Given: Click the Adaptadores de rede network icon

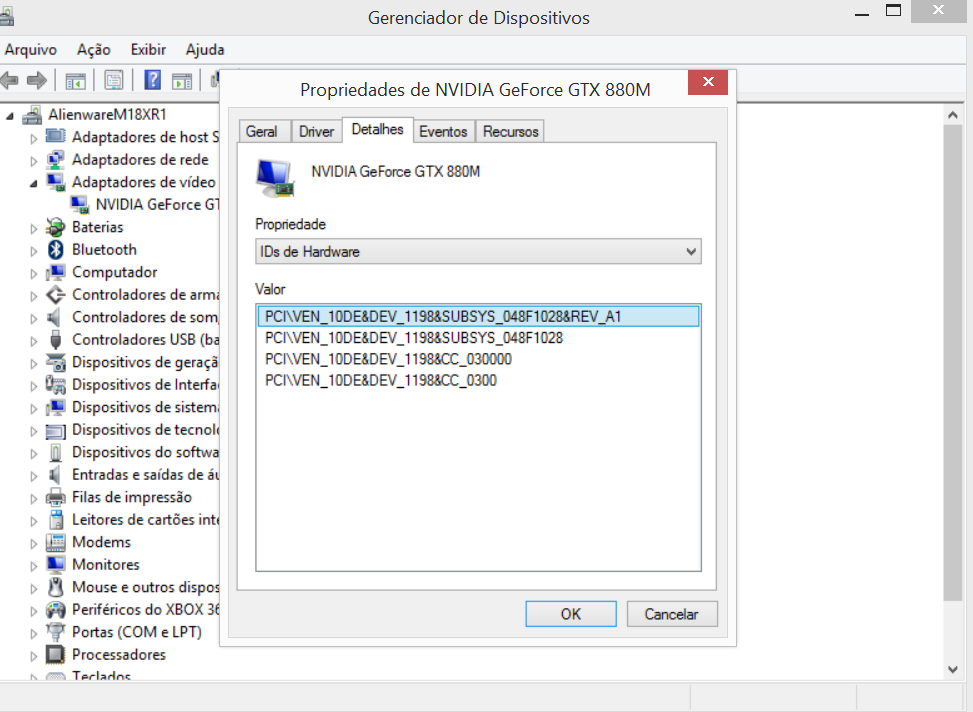Looking at the screenshot, I should [55, 160].
